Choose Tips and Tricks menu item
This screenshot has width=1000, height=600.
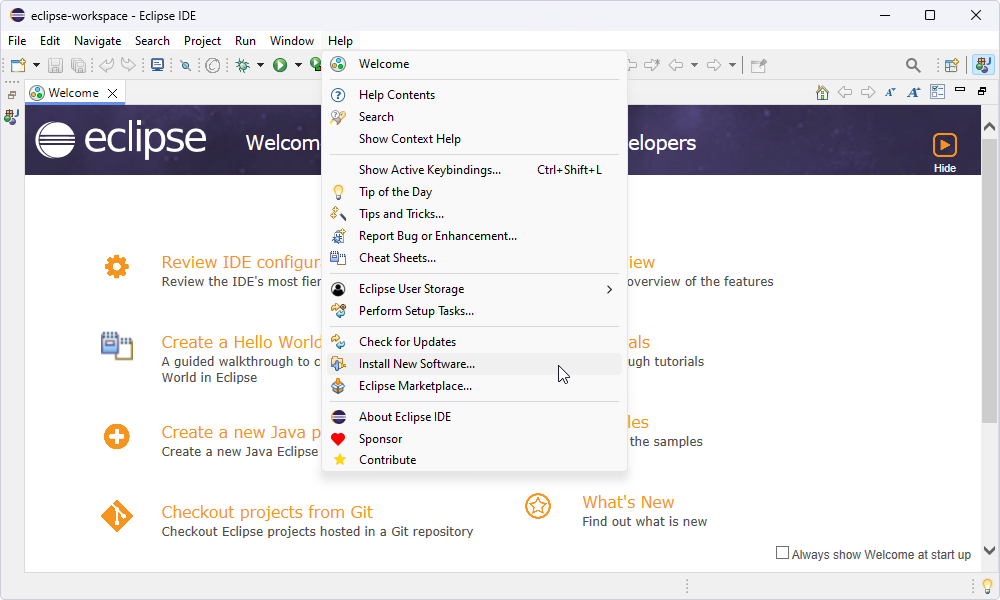coord(474,214)
